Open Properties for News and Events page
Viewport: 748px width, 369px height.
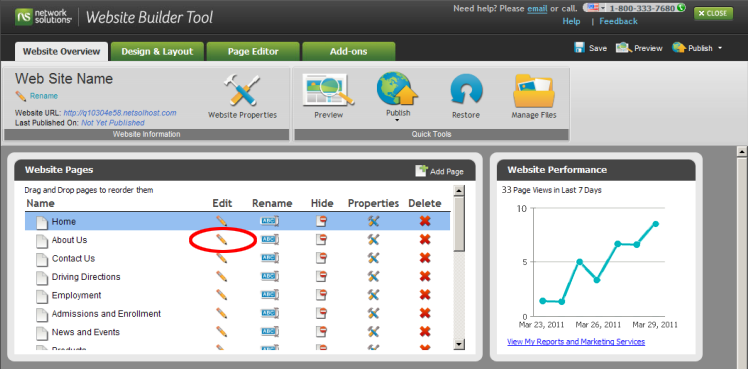pos(373,332)
